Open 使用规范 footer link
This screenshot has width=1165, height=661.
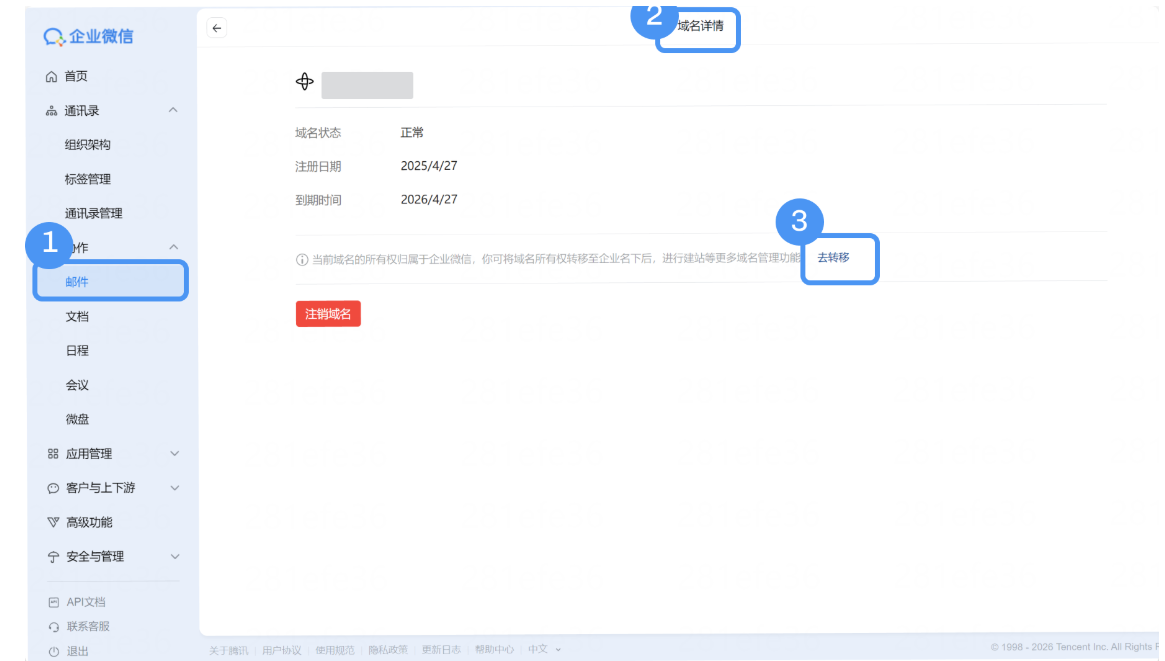click(x=335, y=650)
